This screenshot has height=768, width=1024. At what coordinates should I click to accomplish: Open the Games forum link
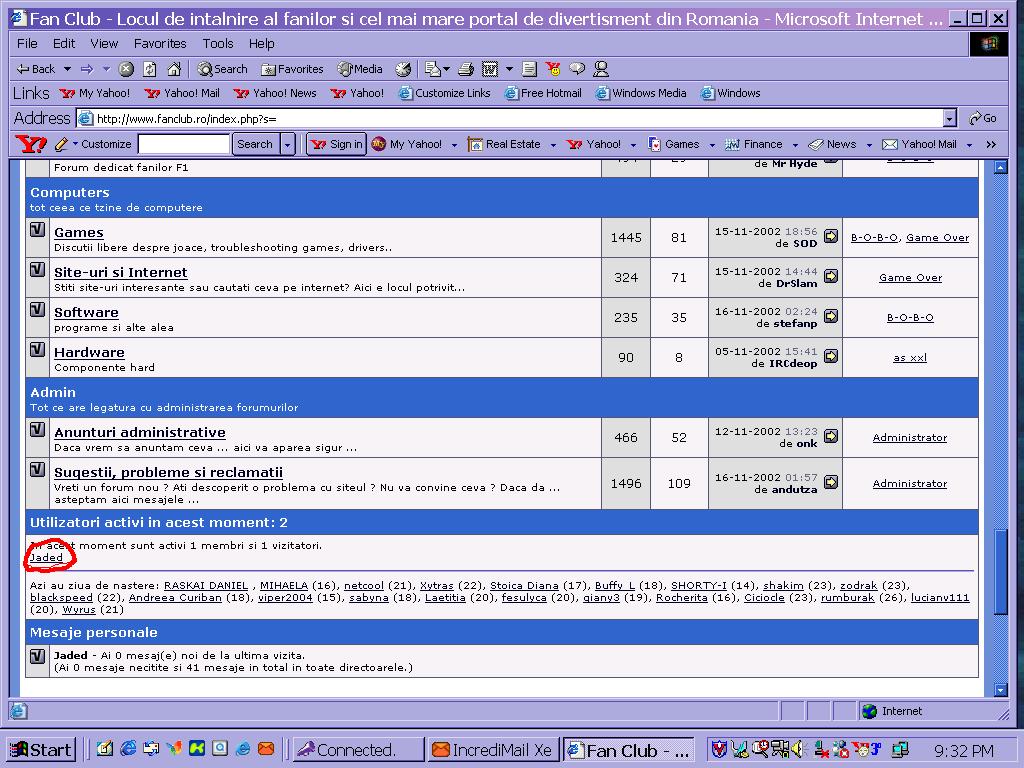78,232
